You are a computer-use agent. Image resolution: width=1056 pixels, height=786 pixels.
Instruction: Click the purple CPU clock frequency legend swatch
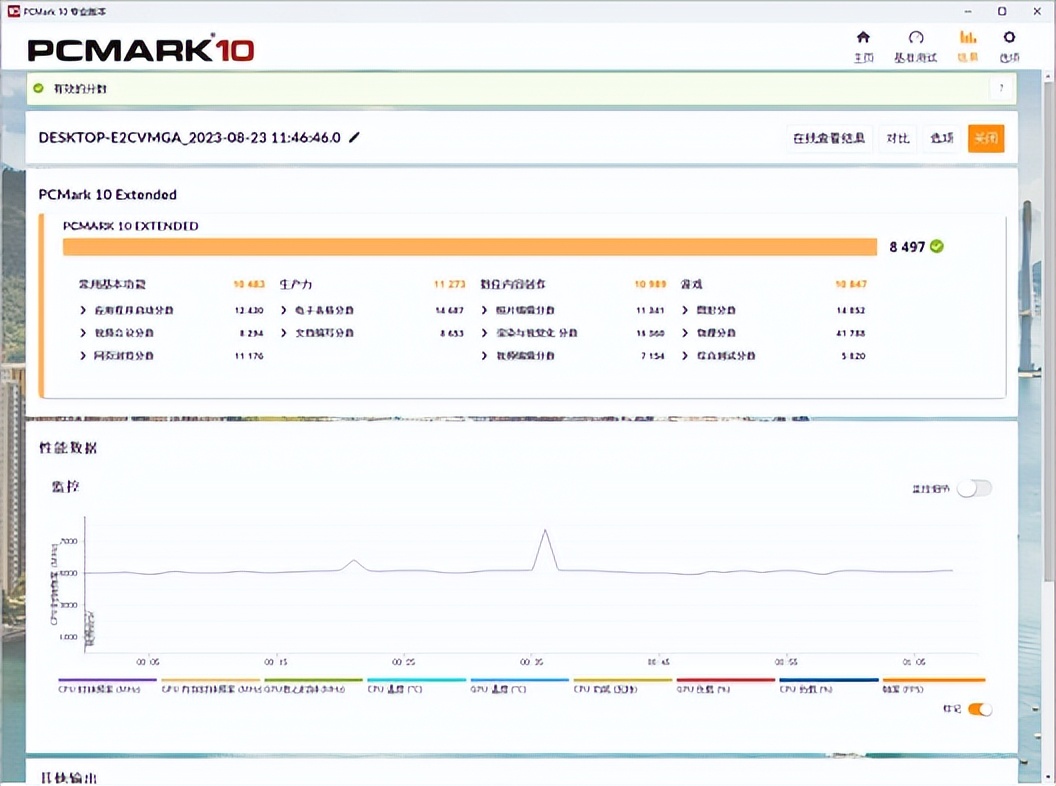pyautogui.click(x=108, y=681)
